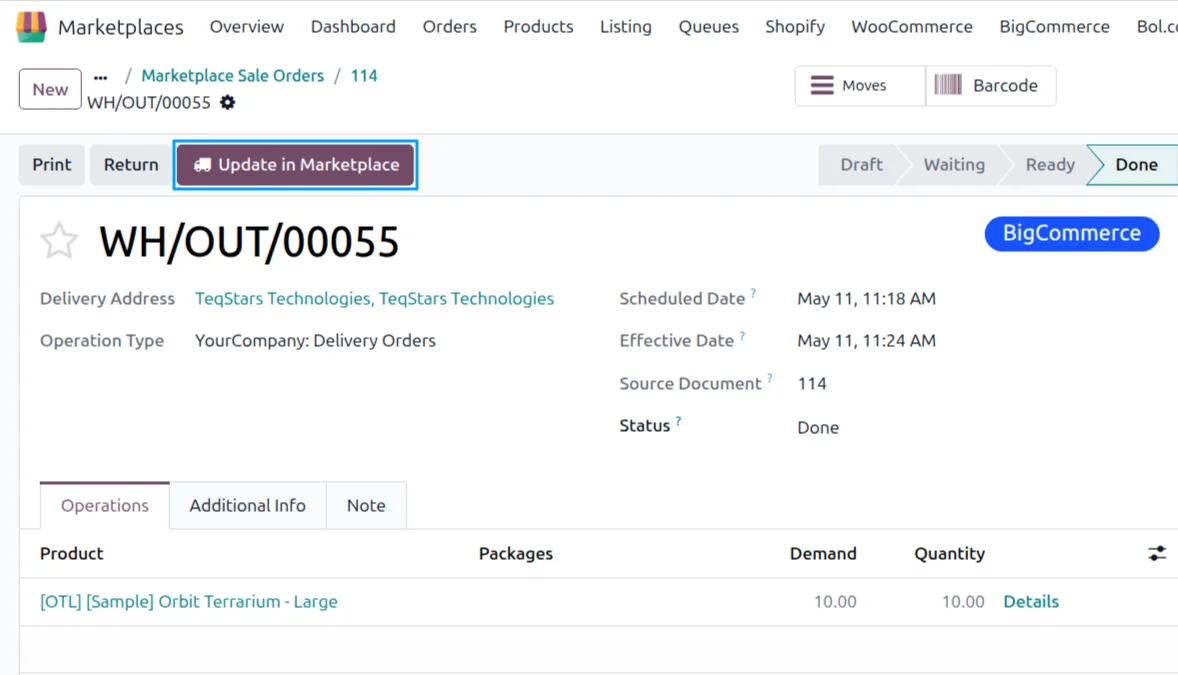
Task: Open the Listing menu
Action: point(626,27)
